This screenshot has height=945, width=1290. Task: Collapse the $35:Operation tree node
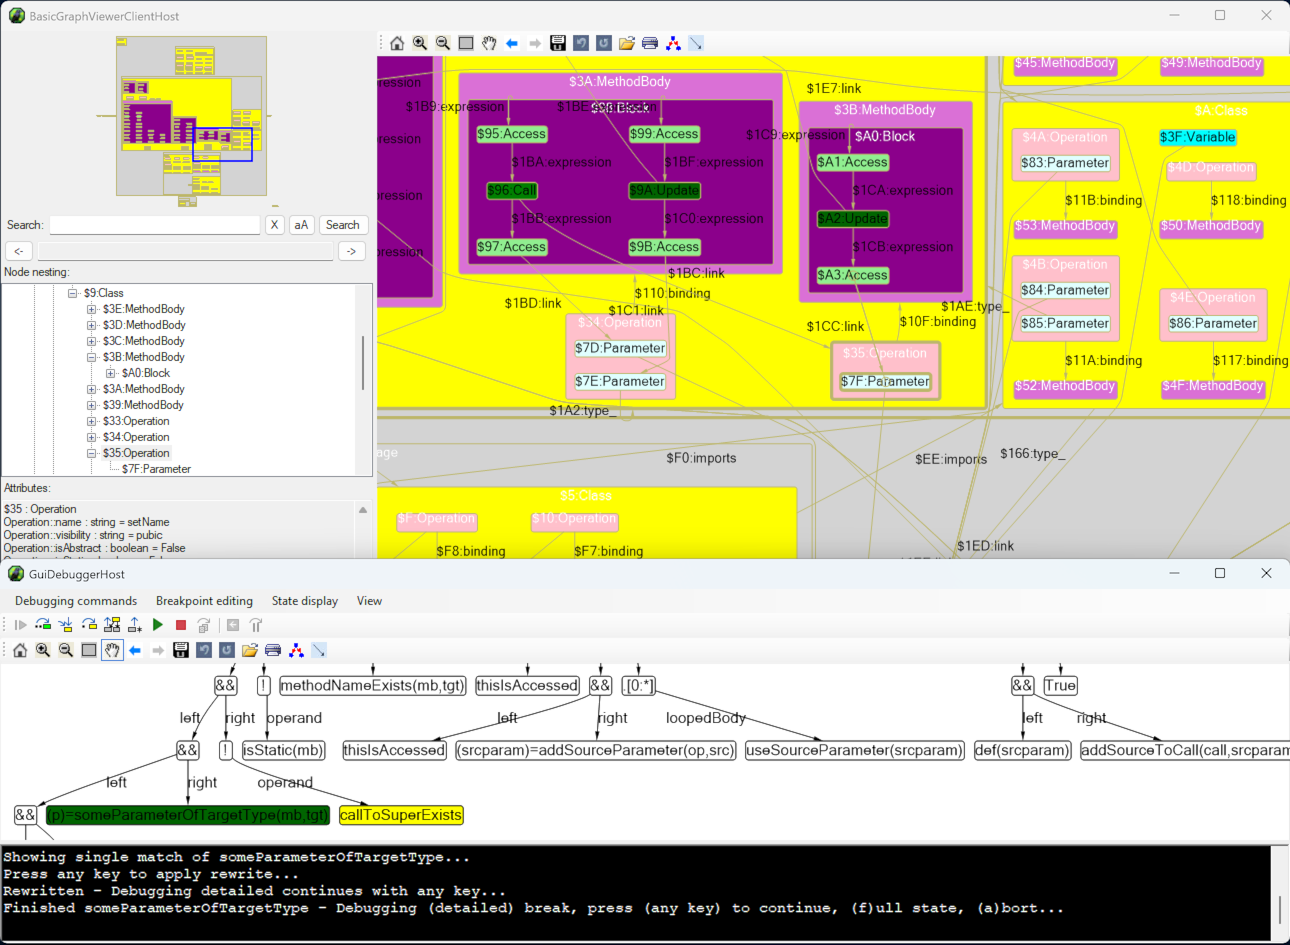pos(92,453)
